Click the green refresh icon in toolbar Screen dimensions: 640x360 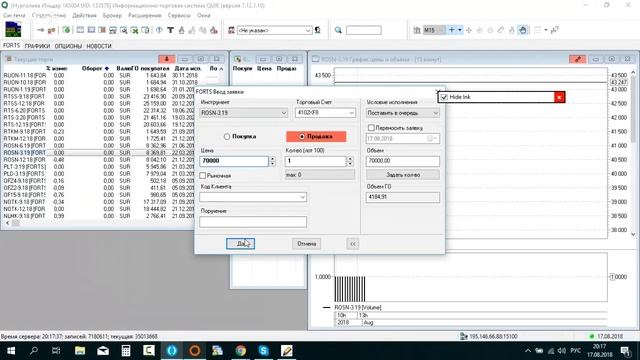pyautogui.click(x=66, y=30)
